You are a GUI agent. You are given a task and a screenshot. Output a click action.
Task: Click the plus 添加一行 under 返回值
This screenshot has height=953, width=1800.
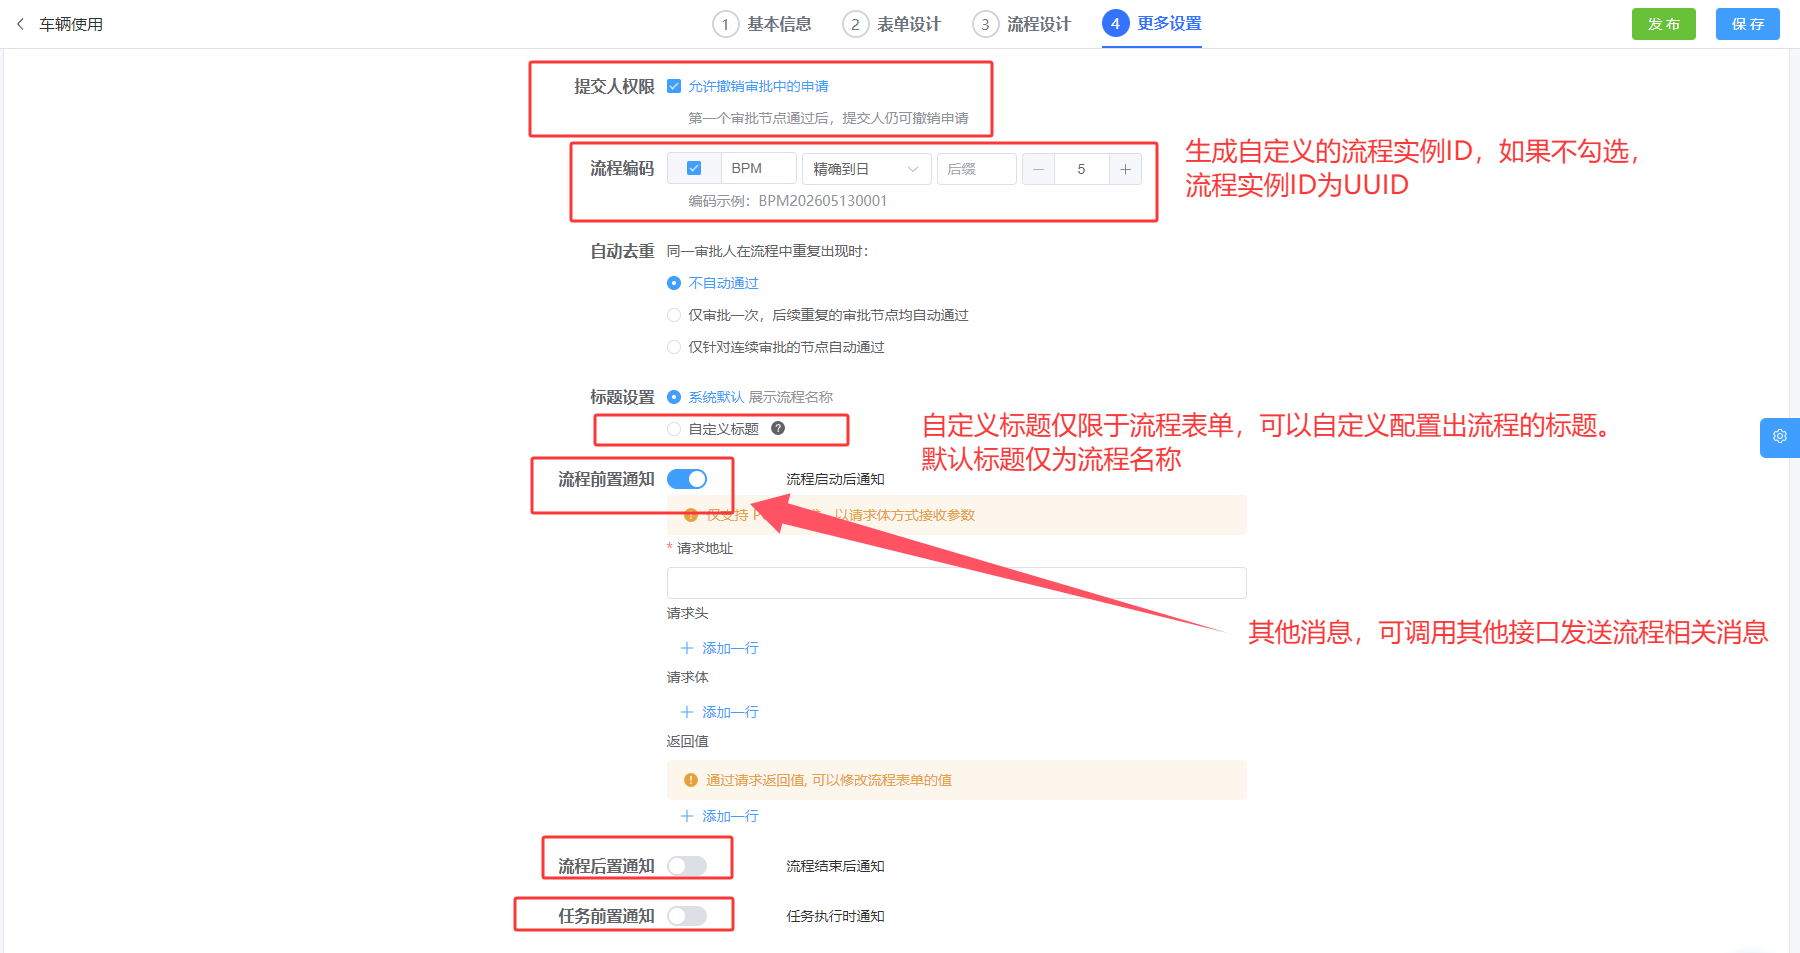pyautogui.click(x=719, y=816)
